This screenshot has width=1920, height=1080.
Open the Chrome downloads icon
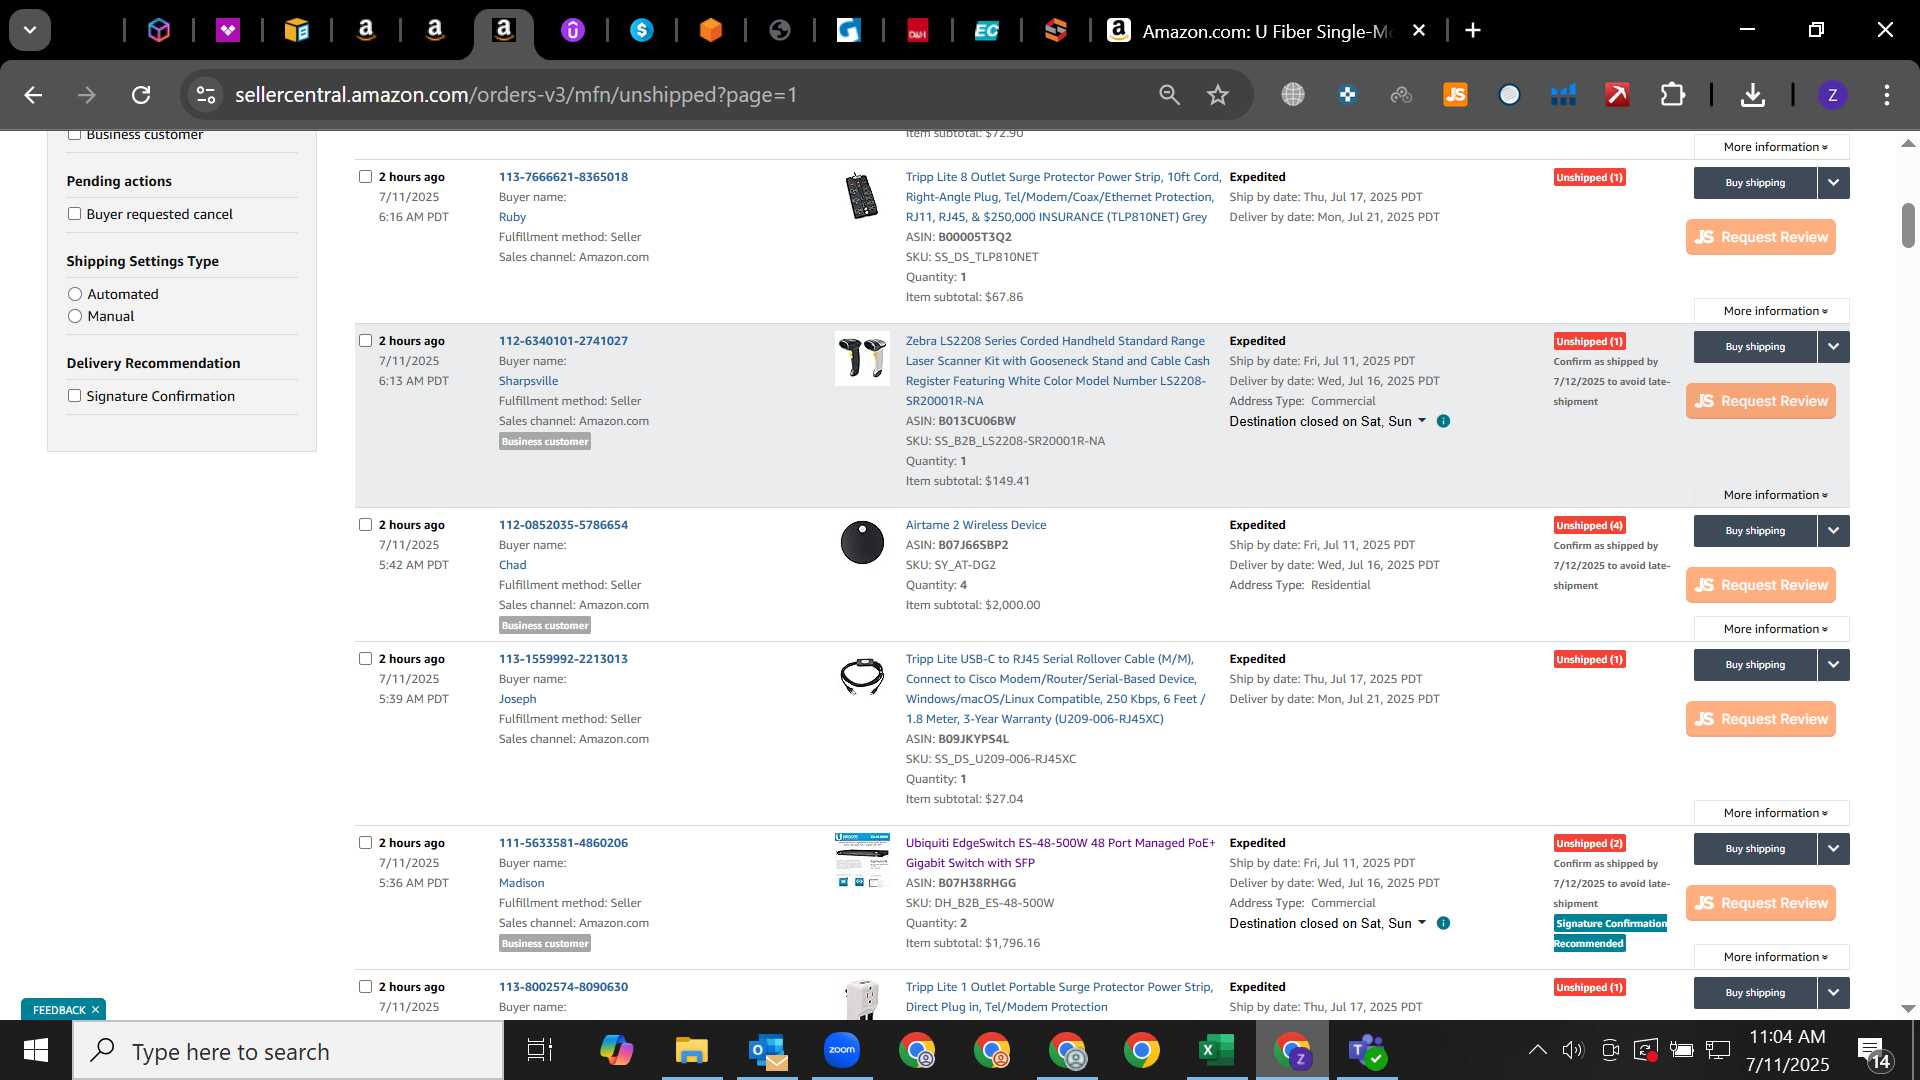pos(1752,95)
